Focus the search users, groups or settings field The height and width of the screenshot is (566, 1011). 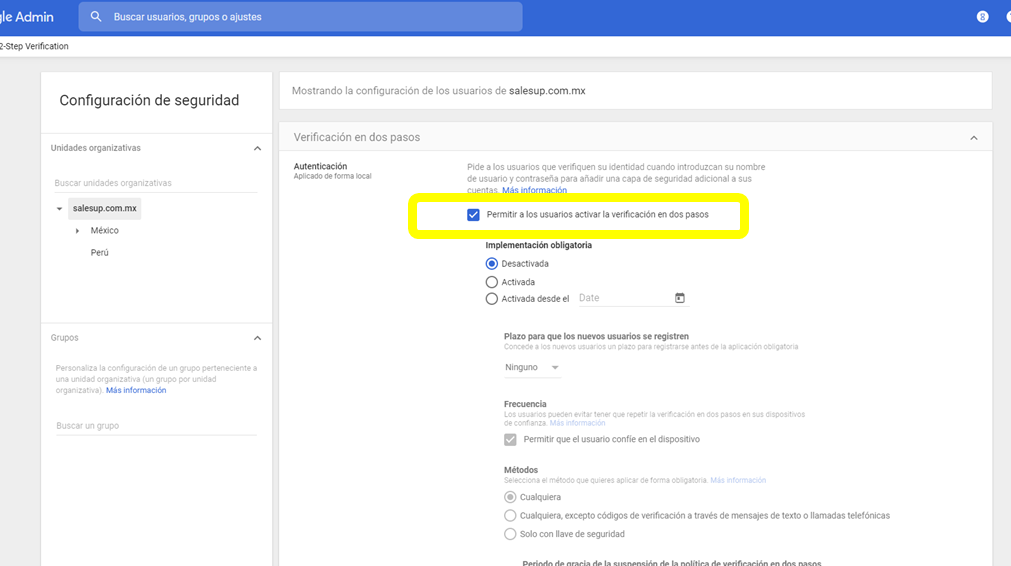tap(300, 17)
